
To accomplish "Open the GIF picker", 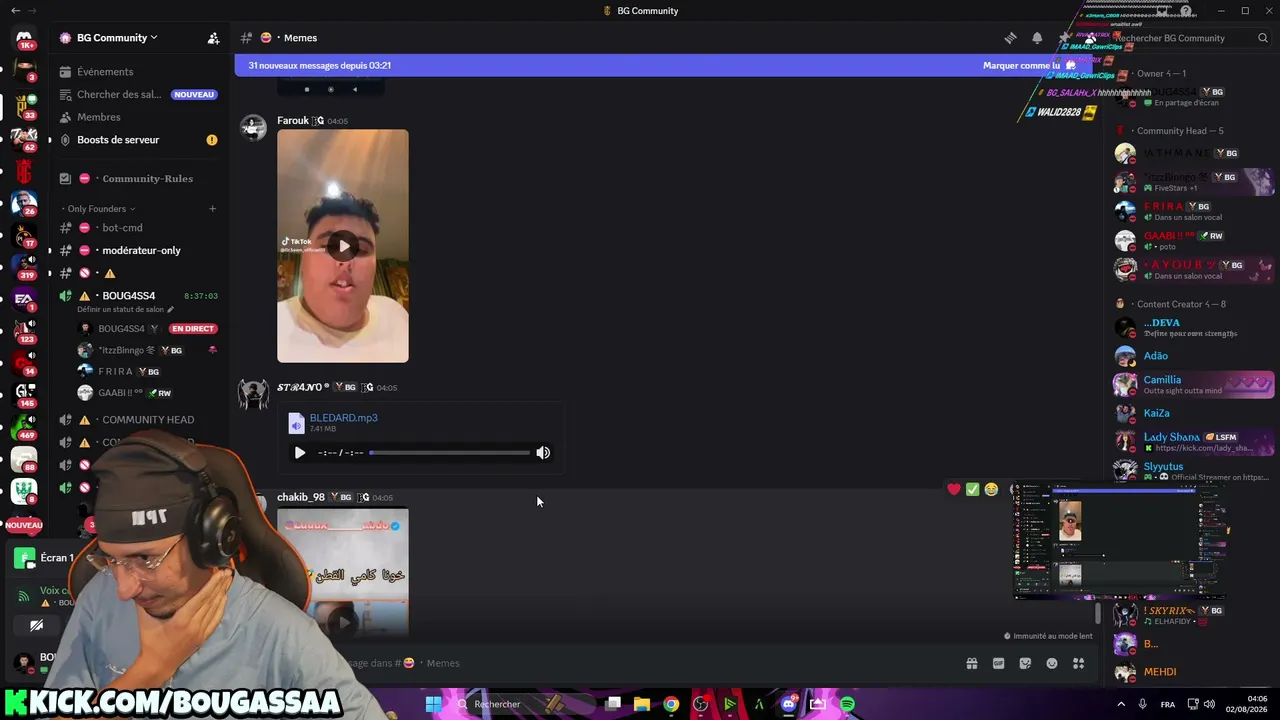I will (x=998, y=663).
